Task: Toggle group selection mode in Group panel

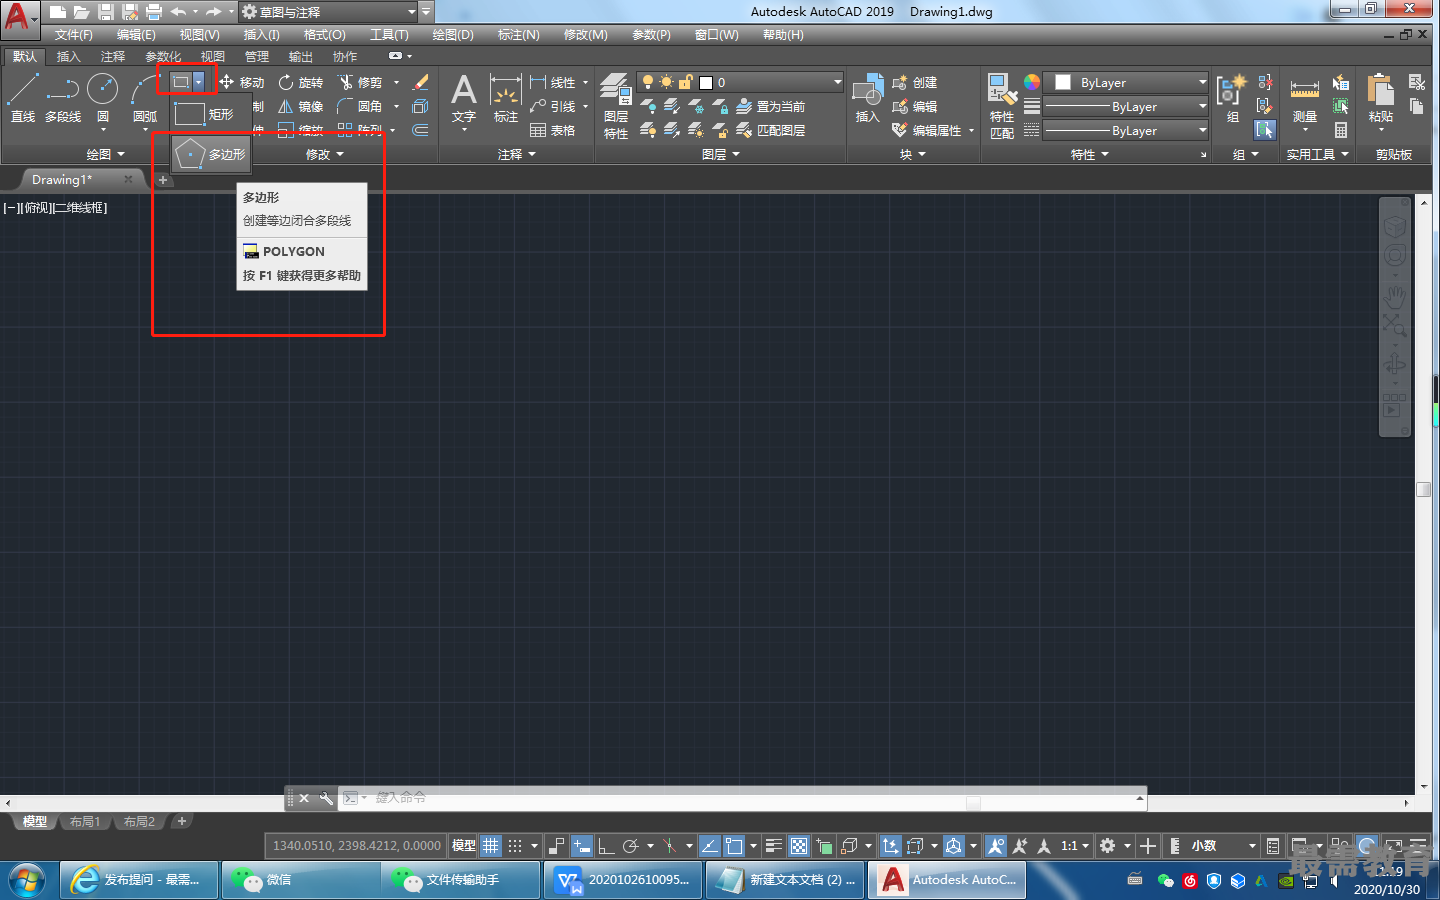Action: pos(1265,130)
